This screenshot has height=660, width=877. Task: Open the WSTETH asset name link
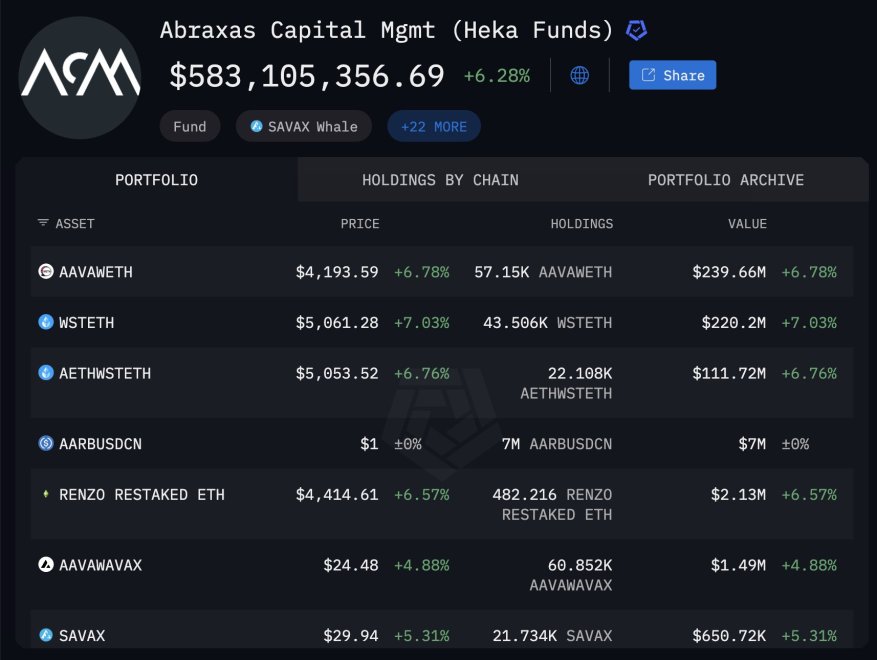coord(86,323)
